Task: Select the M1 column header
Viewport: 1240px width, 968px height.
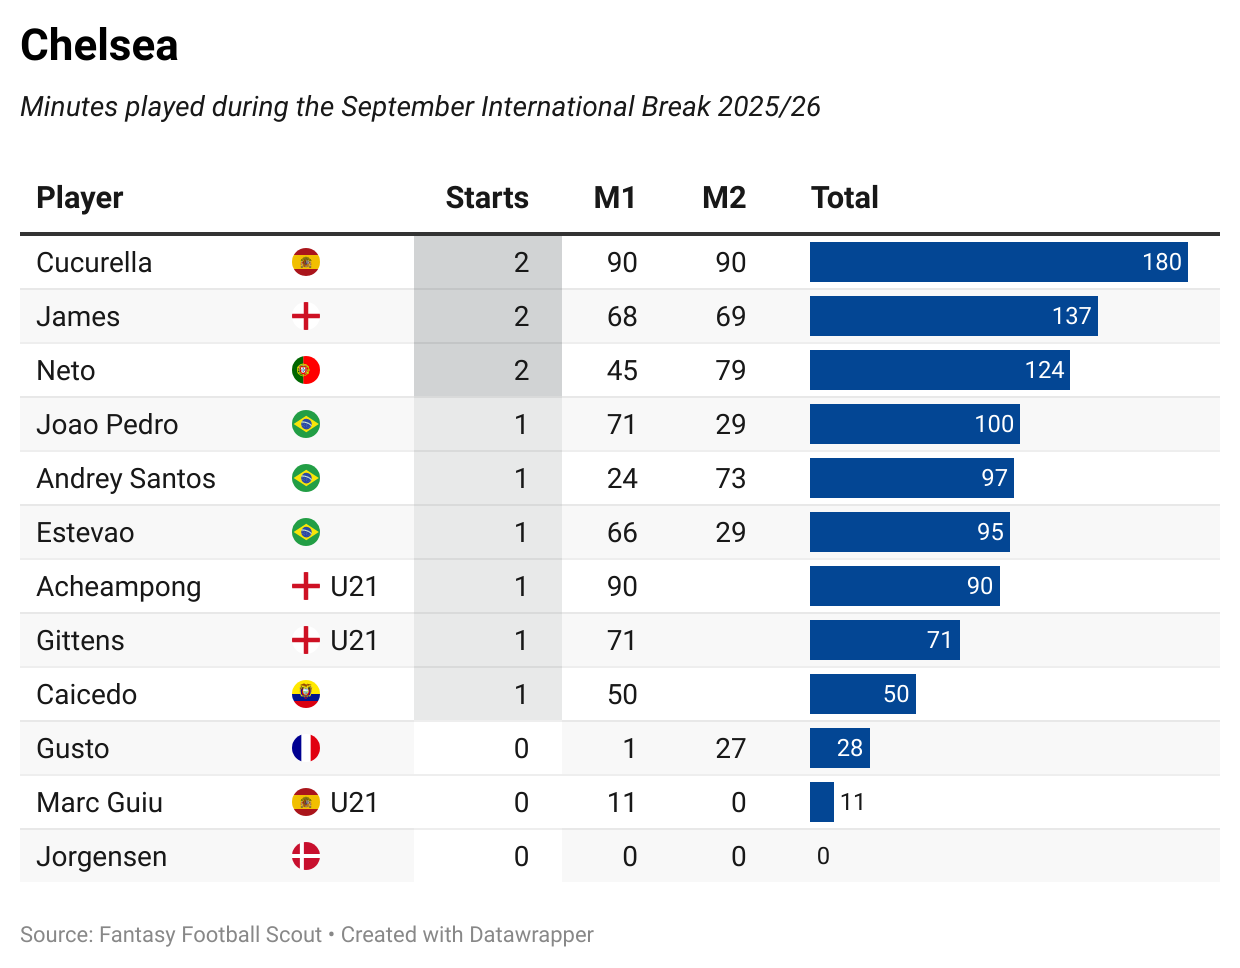Action: click(614, 198)
